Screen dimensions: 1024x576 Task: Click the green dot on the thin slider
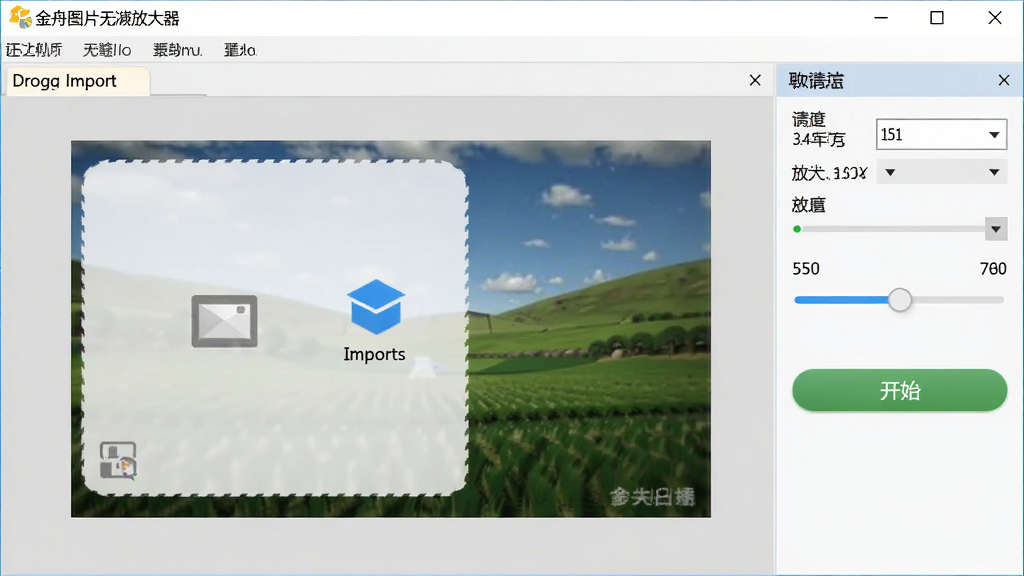point(797,229)
